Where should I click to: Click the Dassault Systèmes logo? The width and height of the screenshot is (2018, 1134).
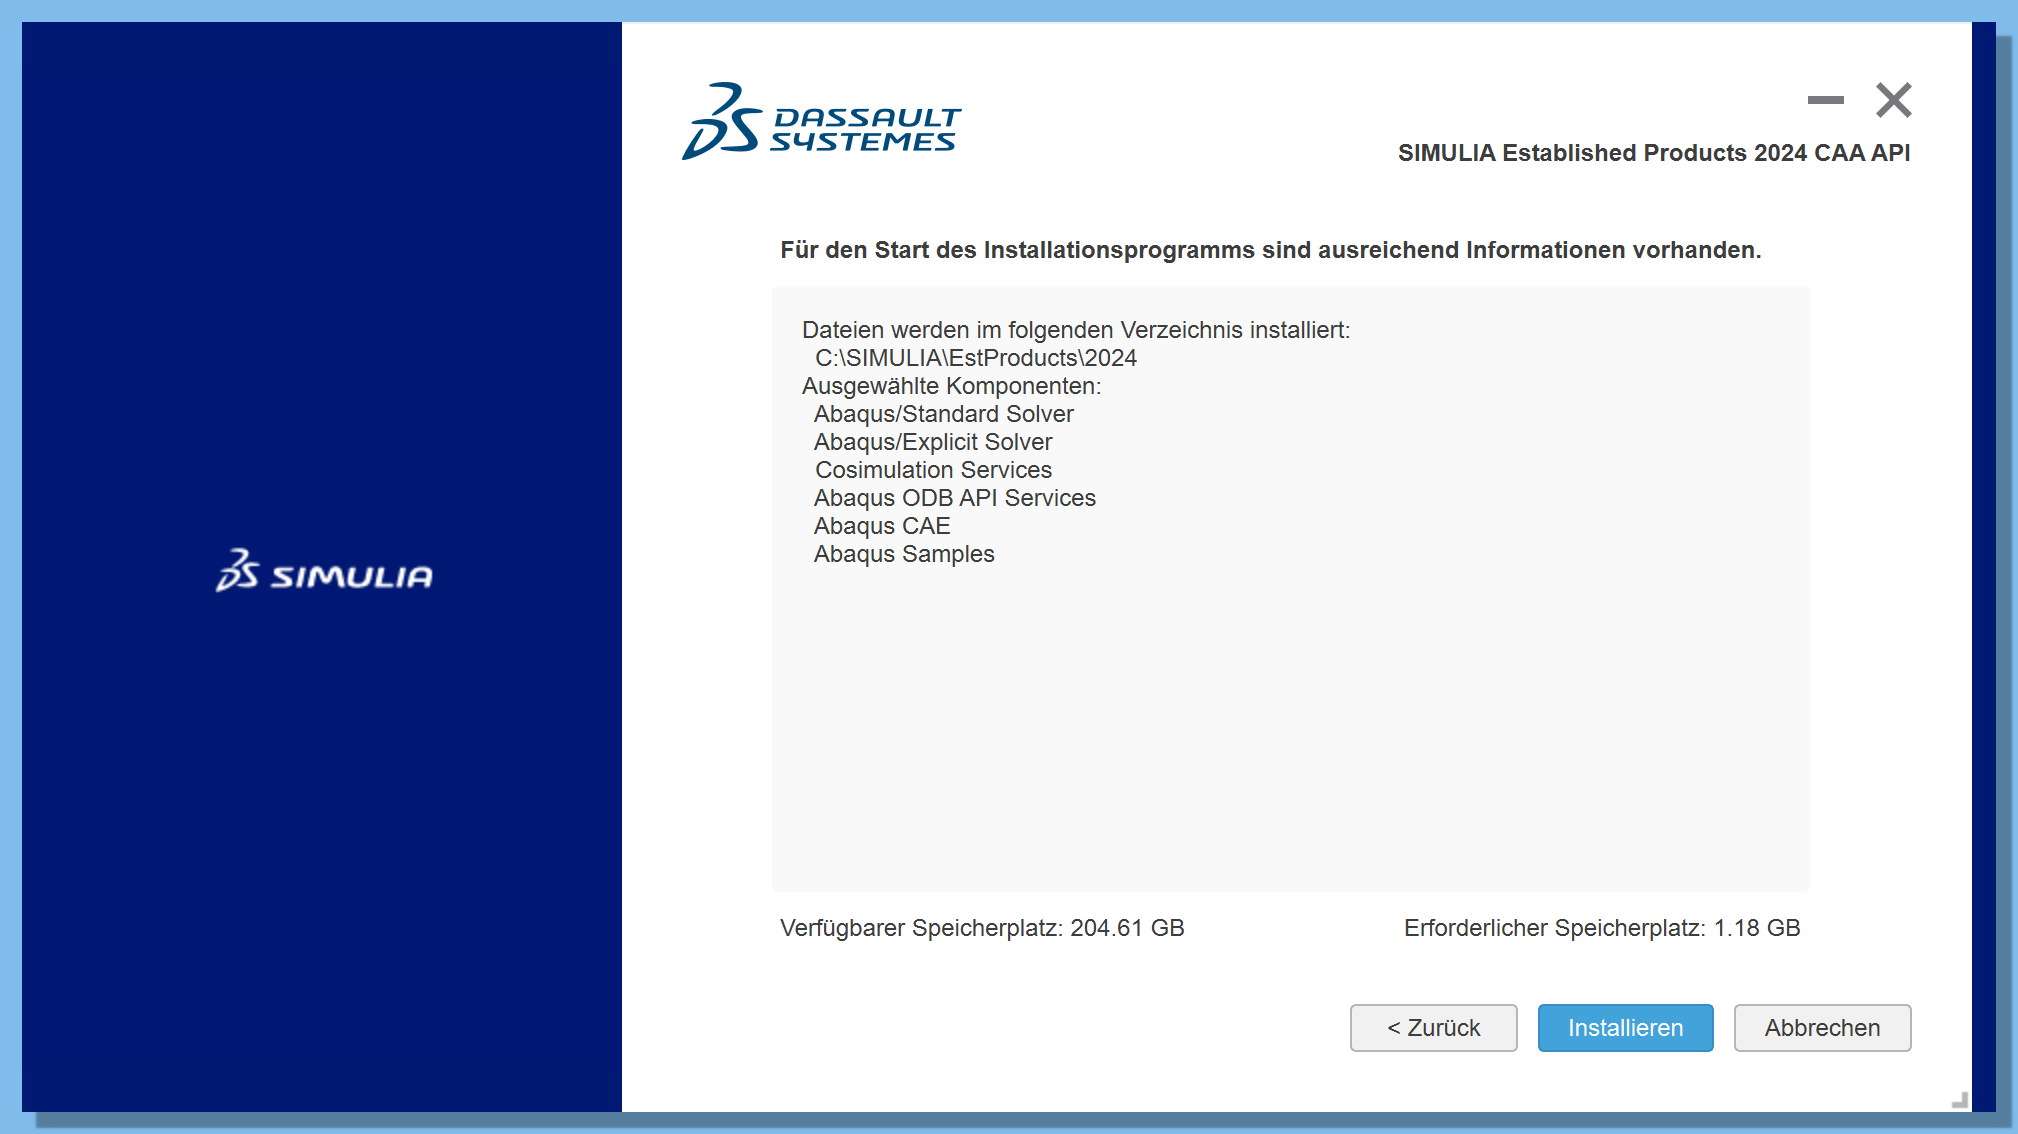click(x=821, y=122)
